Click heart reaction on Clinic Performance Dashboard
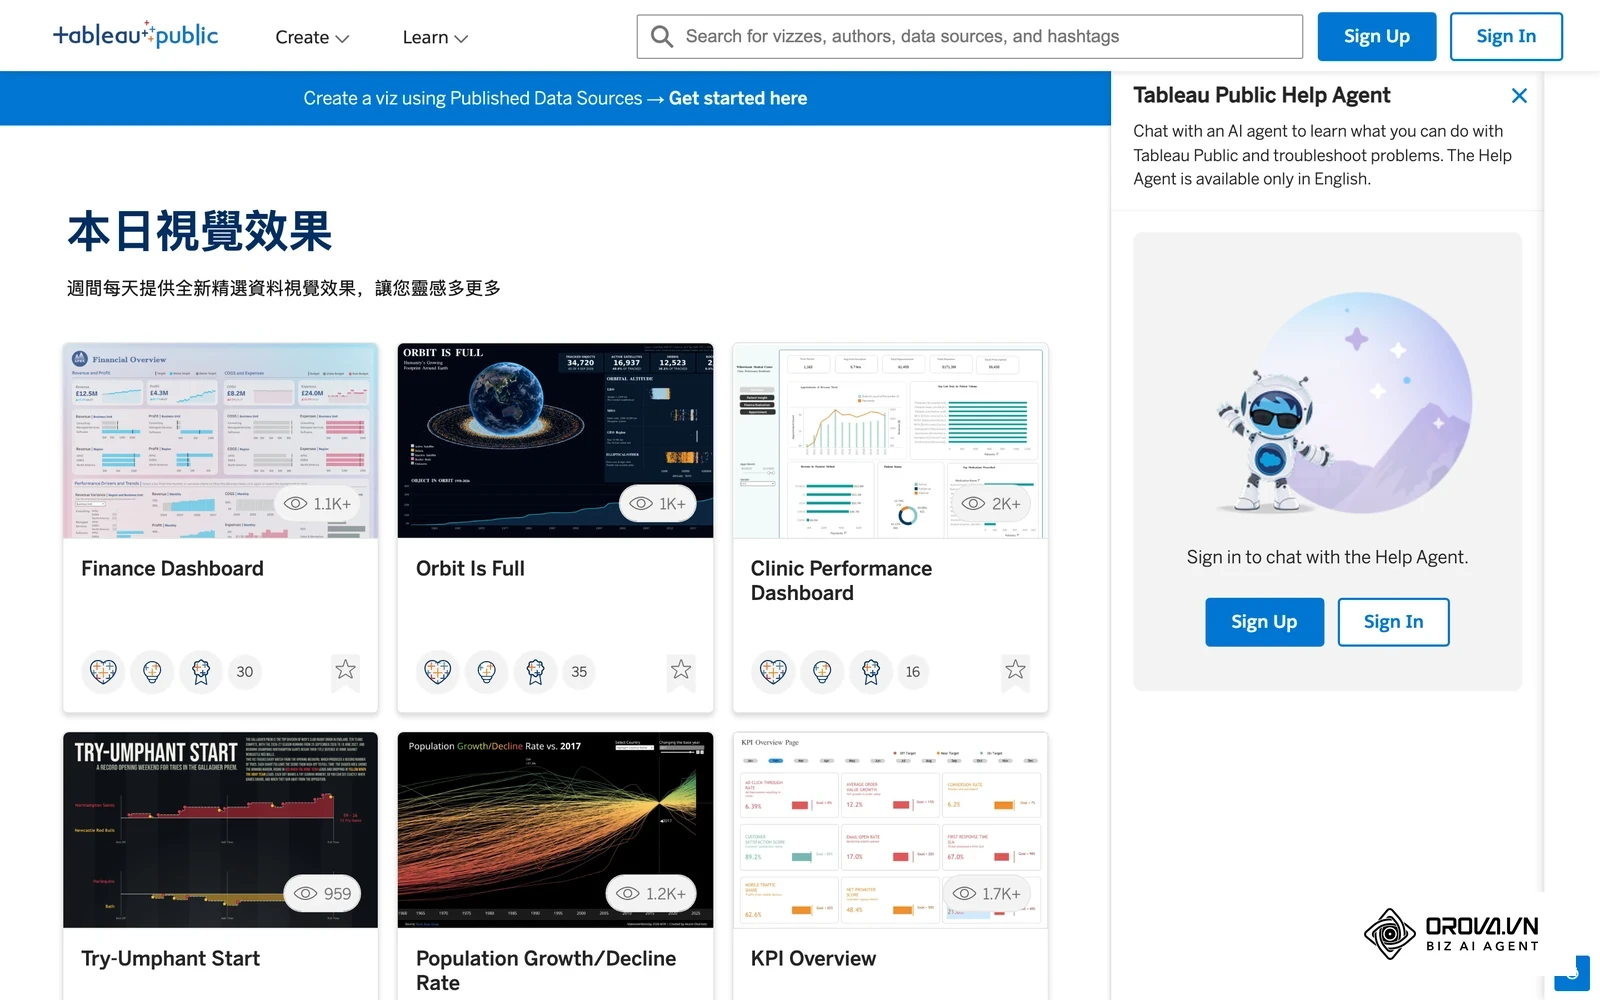This screenshot has height=1000, width=1600. coord(772,671)
